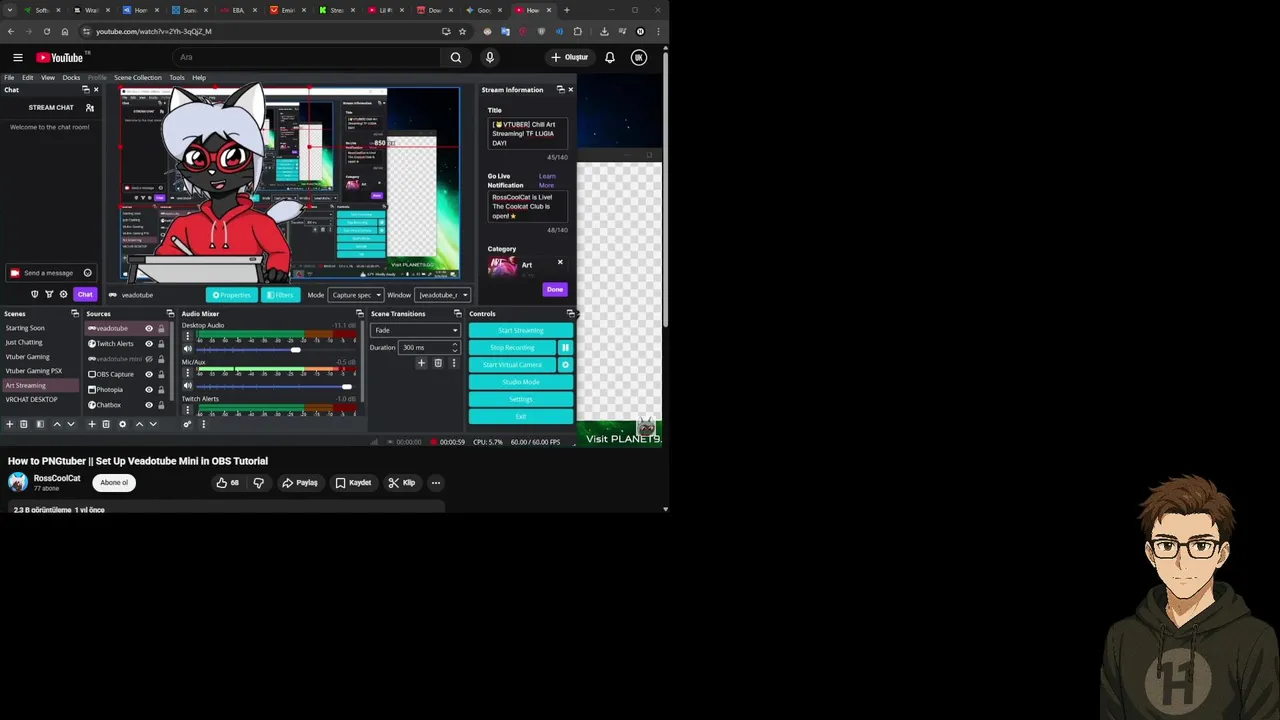The width and height of the screenshot is (1280, 720).
Task: Unlock the veadotube source lock
Action: click(161, 328)
